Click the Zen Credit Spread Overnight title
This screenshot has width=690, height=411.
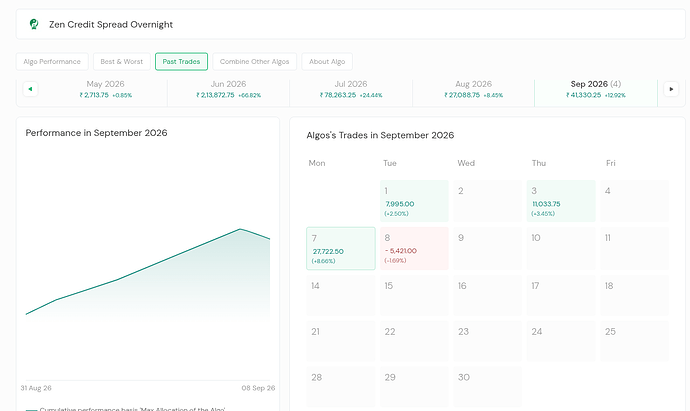tap(111, 25)
